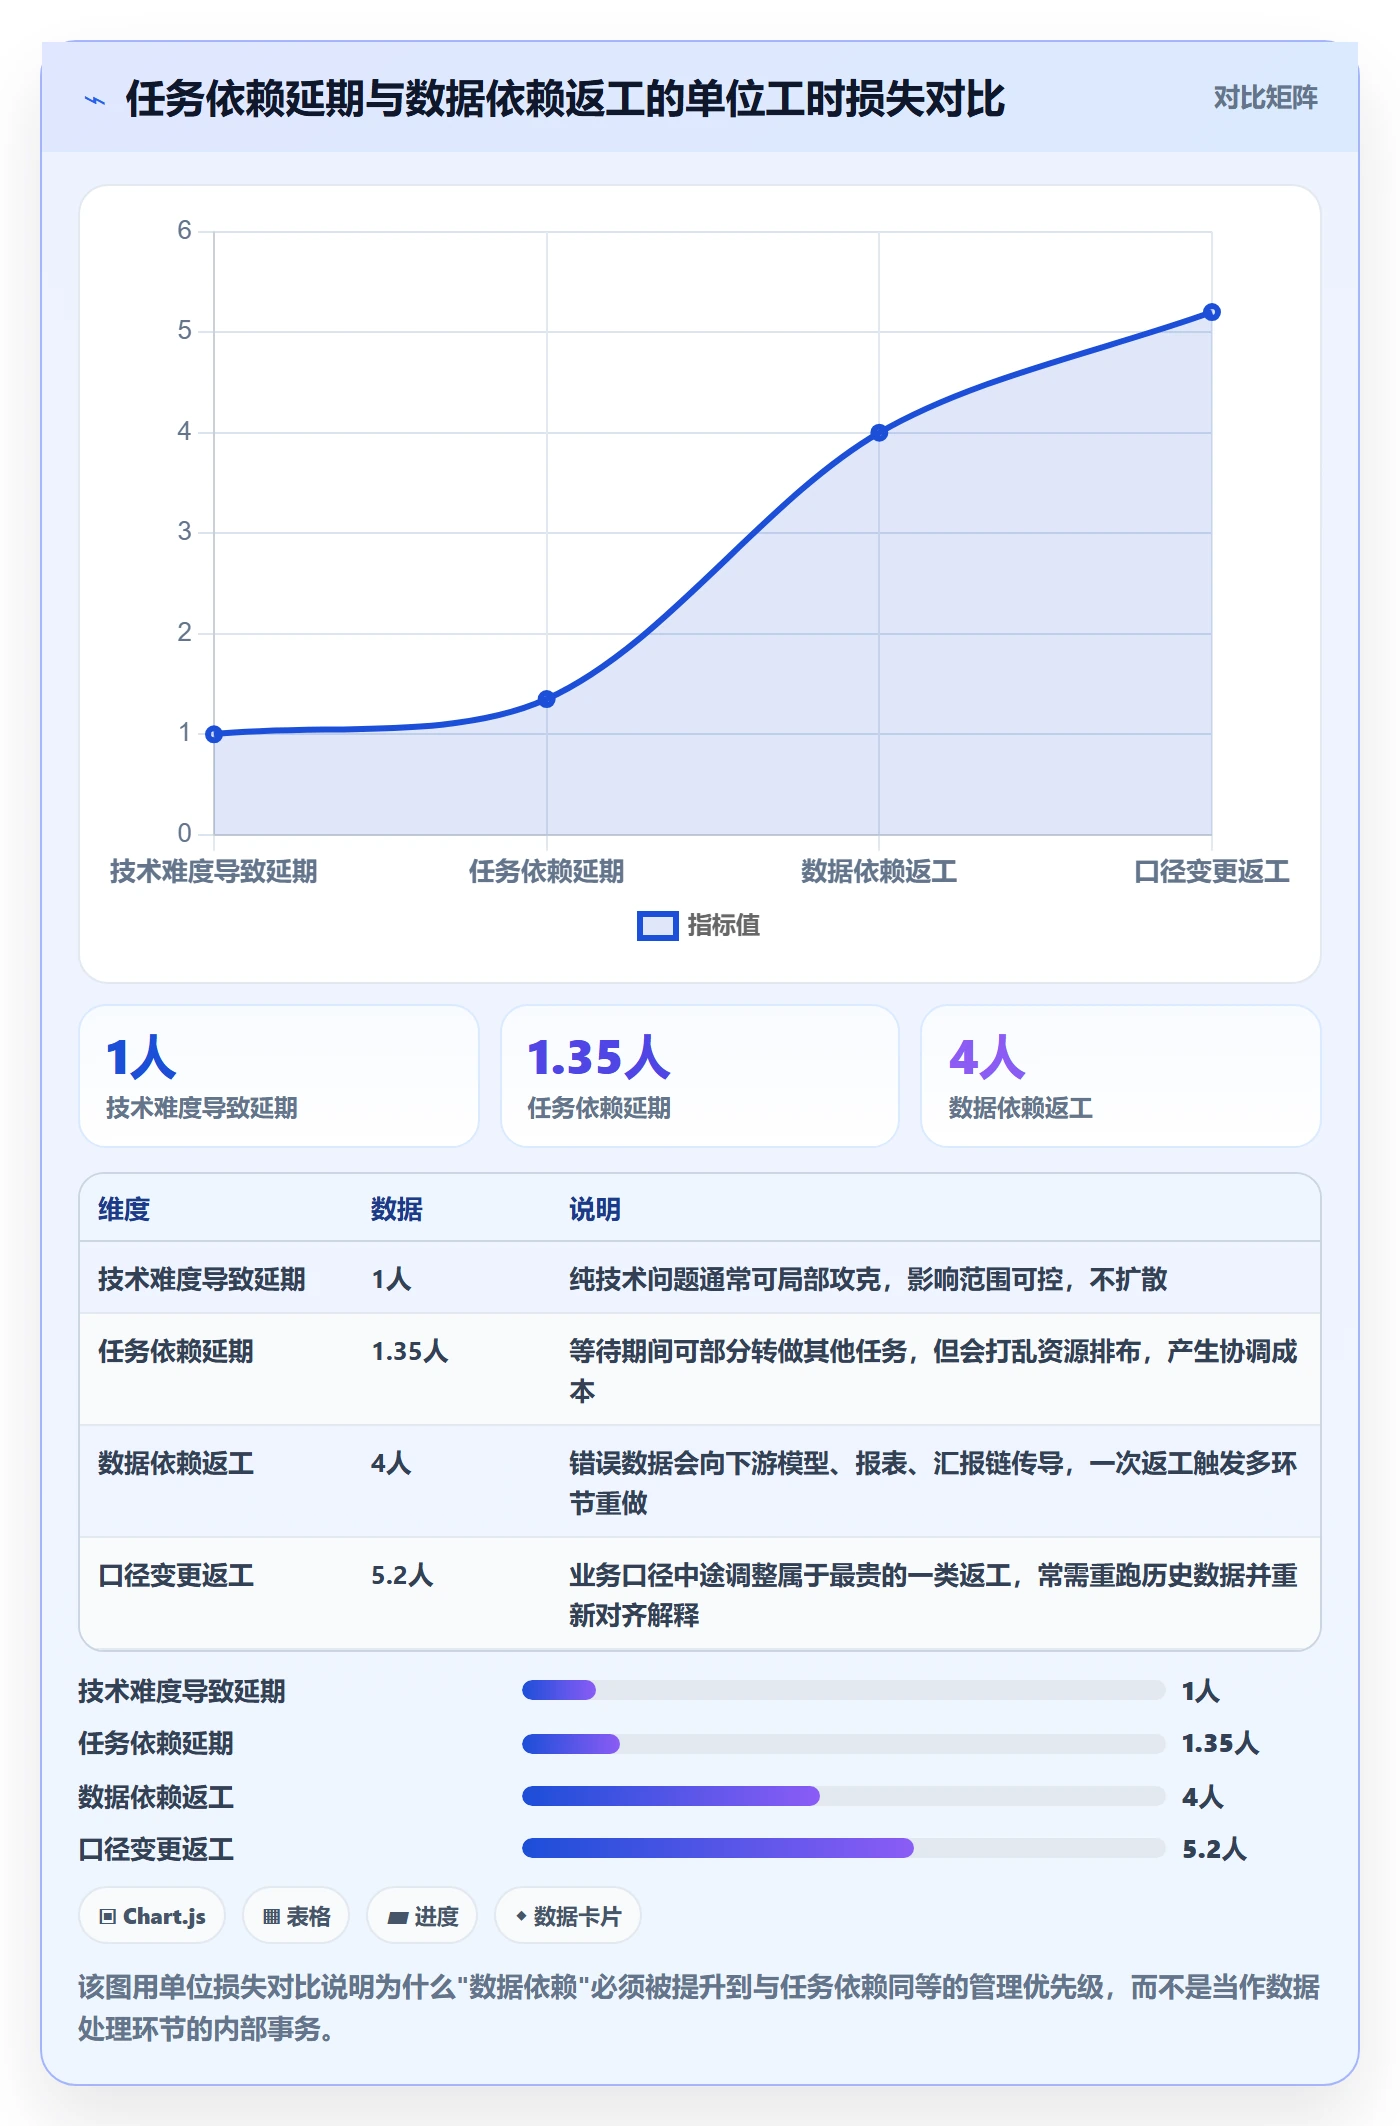Click the 数据 column header

pos(397,1209)
